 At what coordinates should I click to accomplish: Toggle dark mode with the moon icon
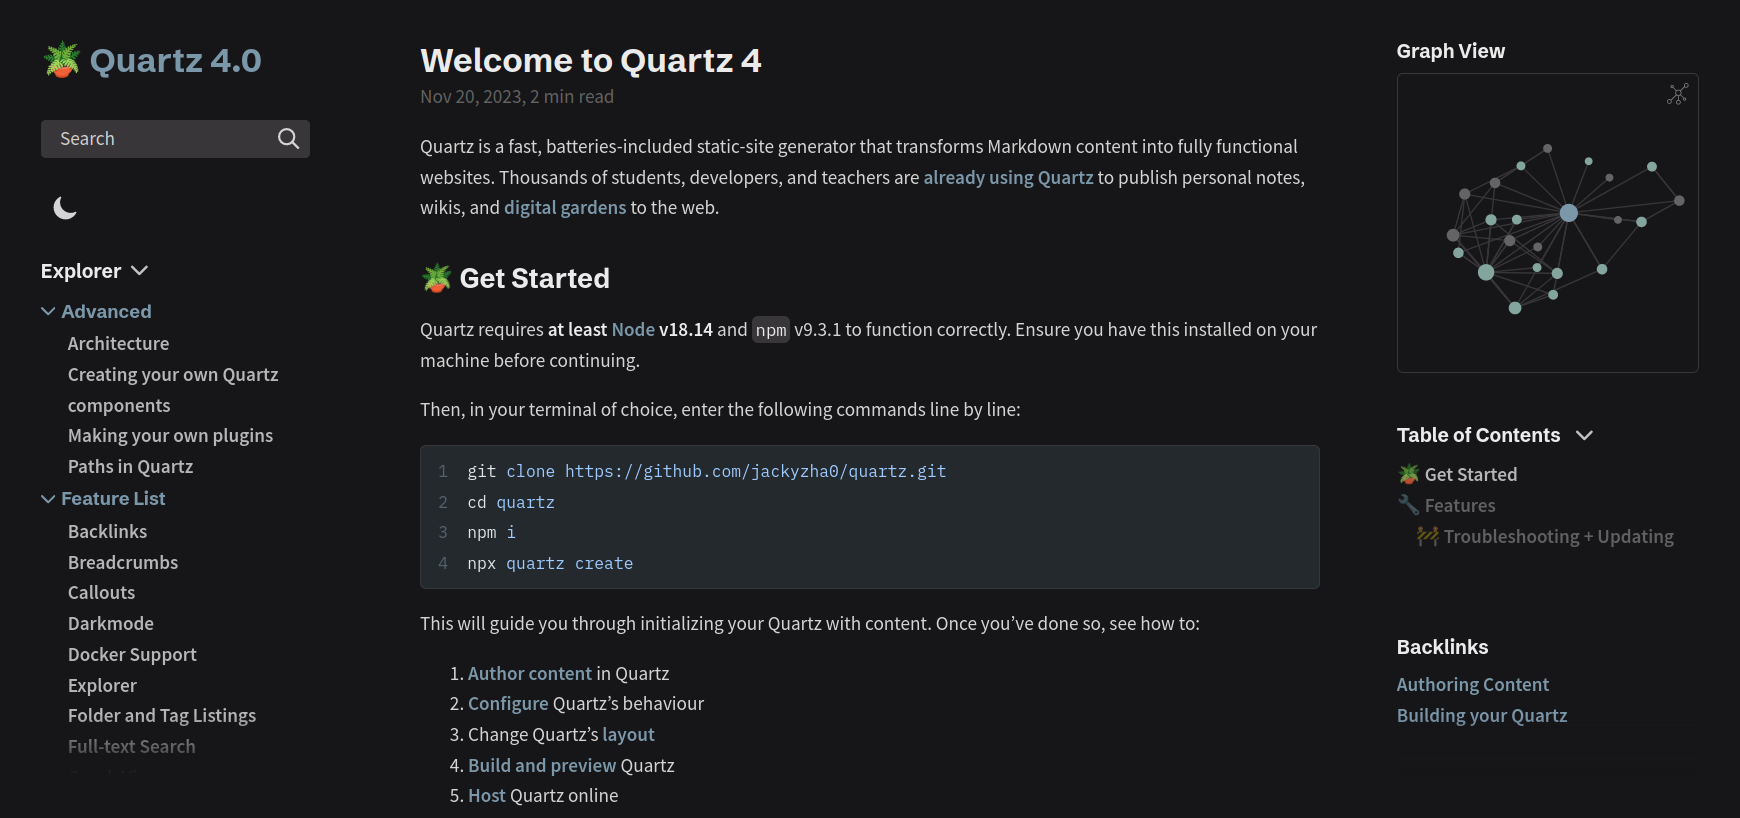65,208
